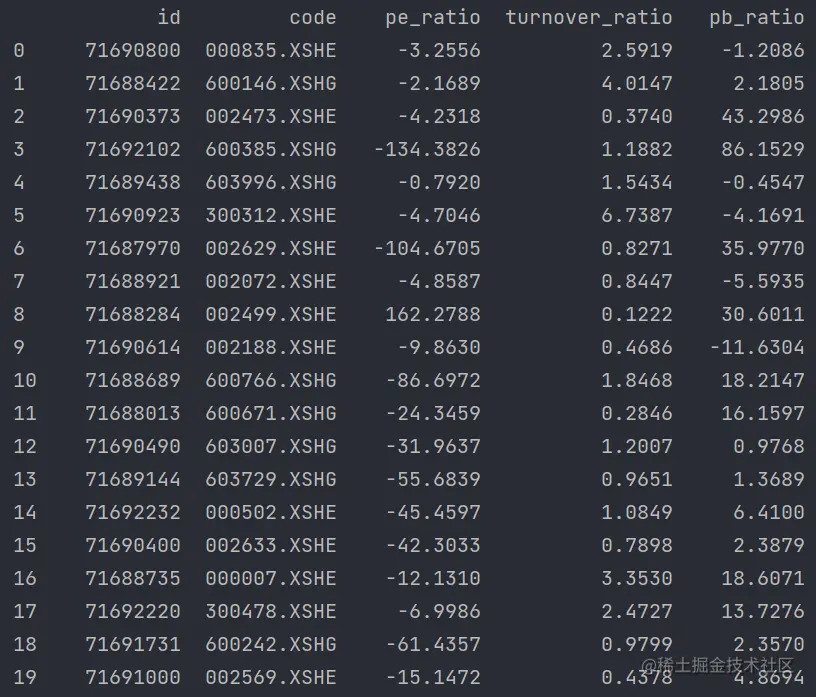The height and width of the screenshot is (697, 816).
Task: Click pe_ratio value -24.3459
Action: (433, 413)
